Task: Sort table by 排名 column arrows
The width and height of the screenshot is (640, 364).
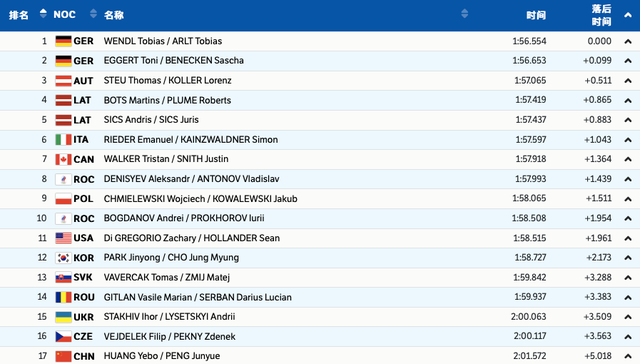Action: (43, 13)
